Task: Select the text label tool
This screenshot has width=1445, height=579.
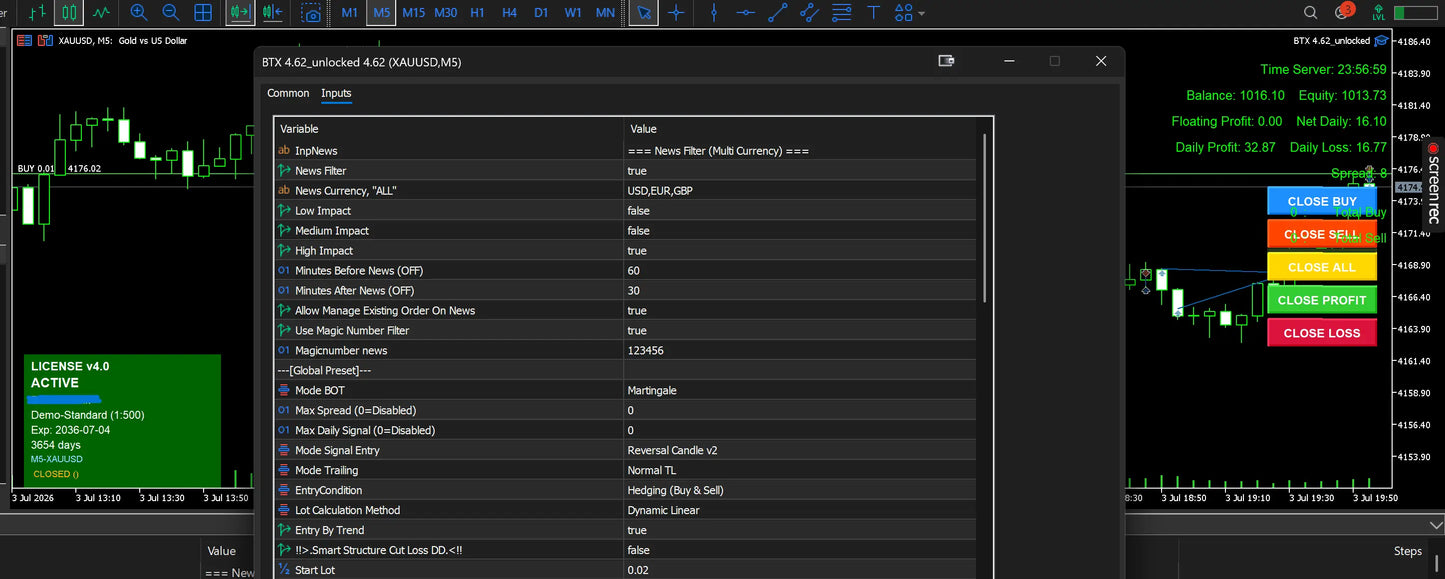Action: tap(874, 13)
